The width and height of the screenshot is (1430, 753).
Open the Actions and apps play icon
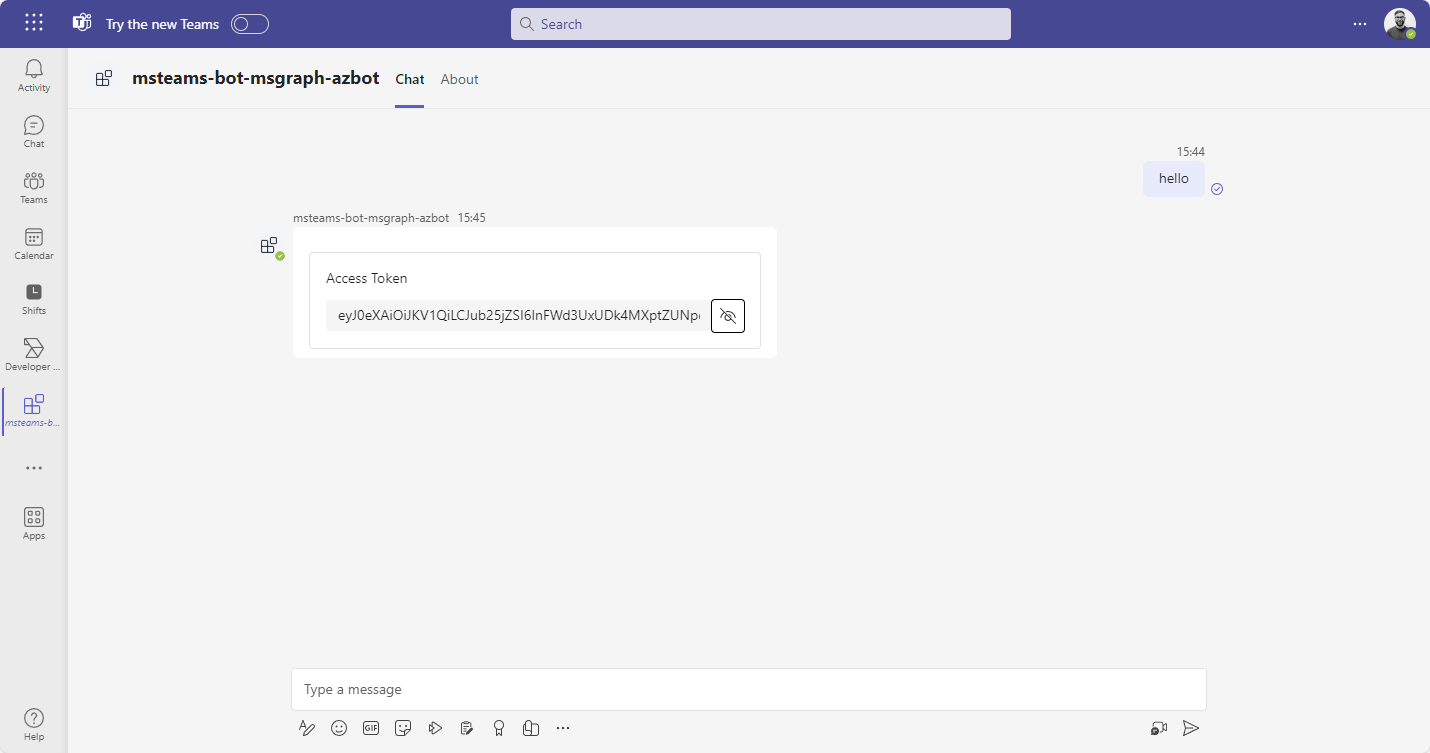435,728
